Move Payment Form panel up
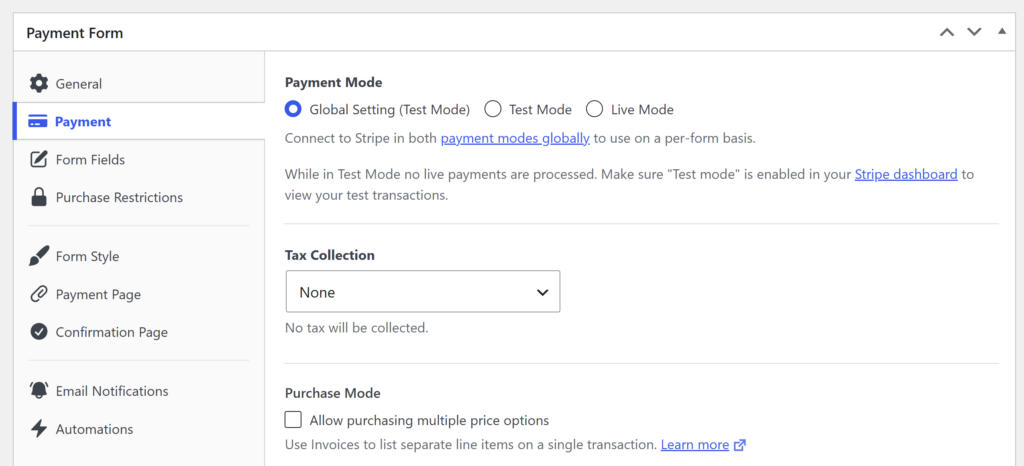1024x466 pixels. coord(947,32)
